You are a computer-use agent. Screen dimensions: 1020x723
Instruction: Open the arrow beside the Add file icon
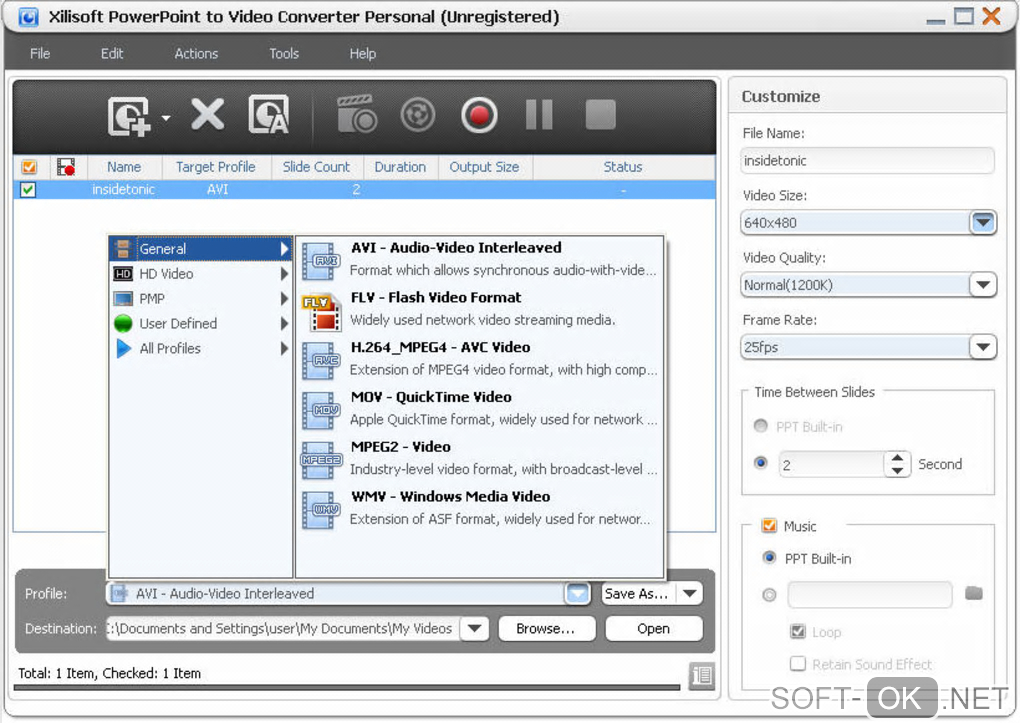click(x=166, y=118)
